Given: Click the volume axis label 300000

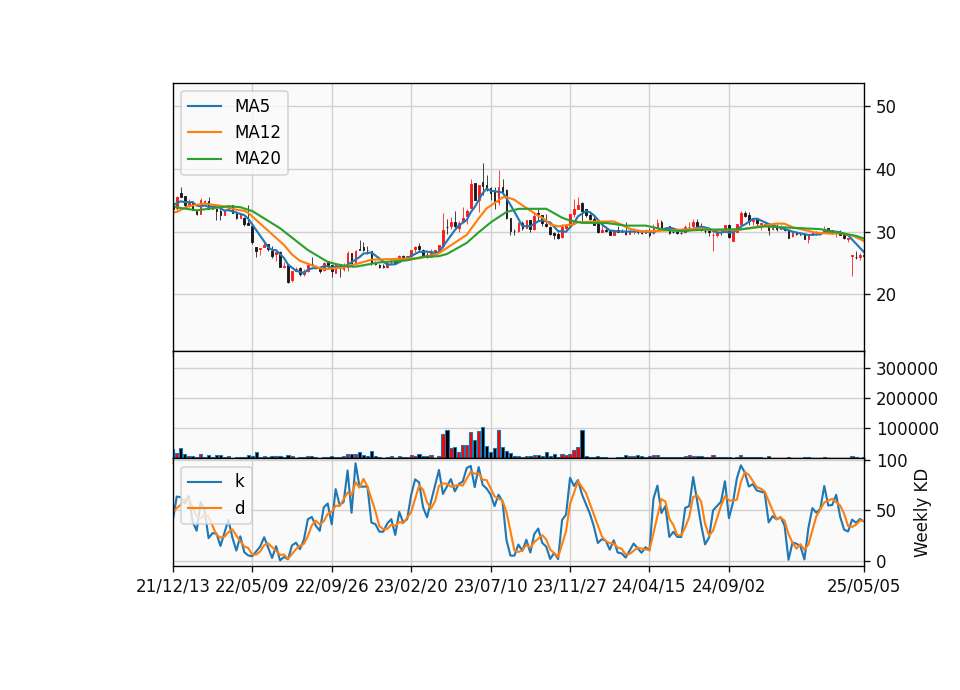Looking at the screenshot, I should tap(907, 369).
